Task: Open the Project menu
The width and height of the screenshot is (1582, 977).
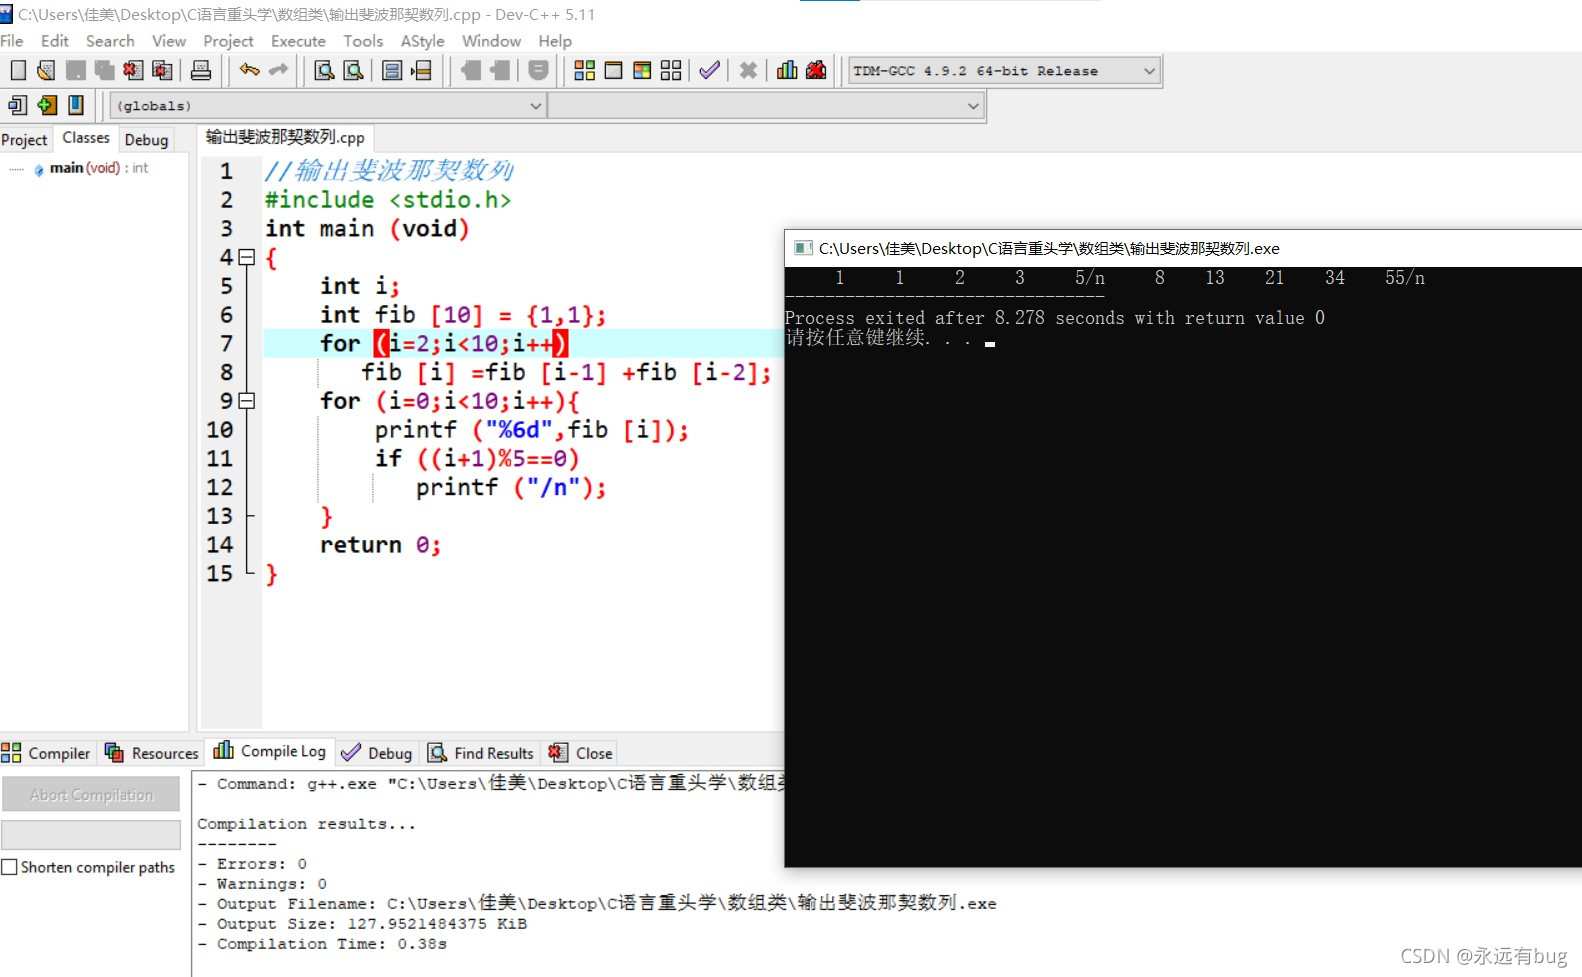Action: tap(228, 41)
